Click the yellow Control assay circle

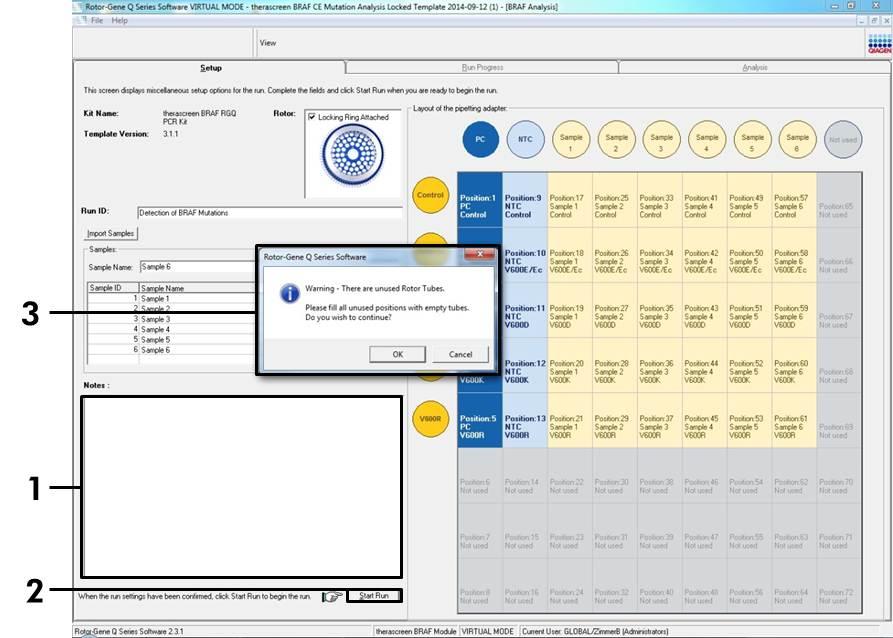tap(430, 195)
